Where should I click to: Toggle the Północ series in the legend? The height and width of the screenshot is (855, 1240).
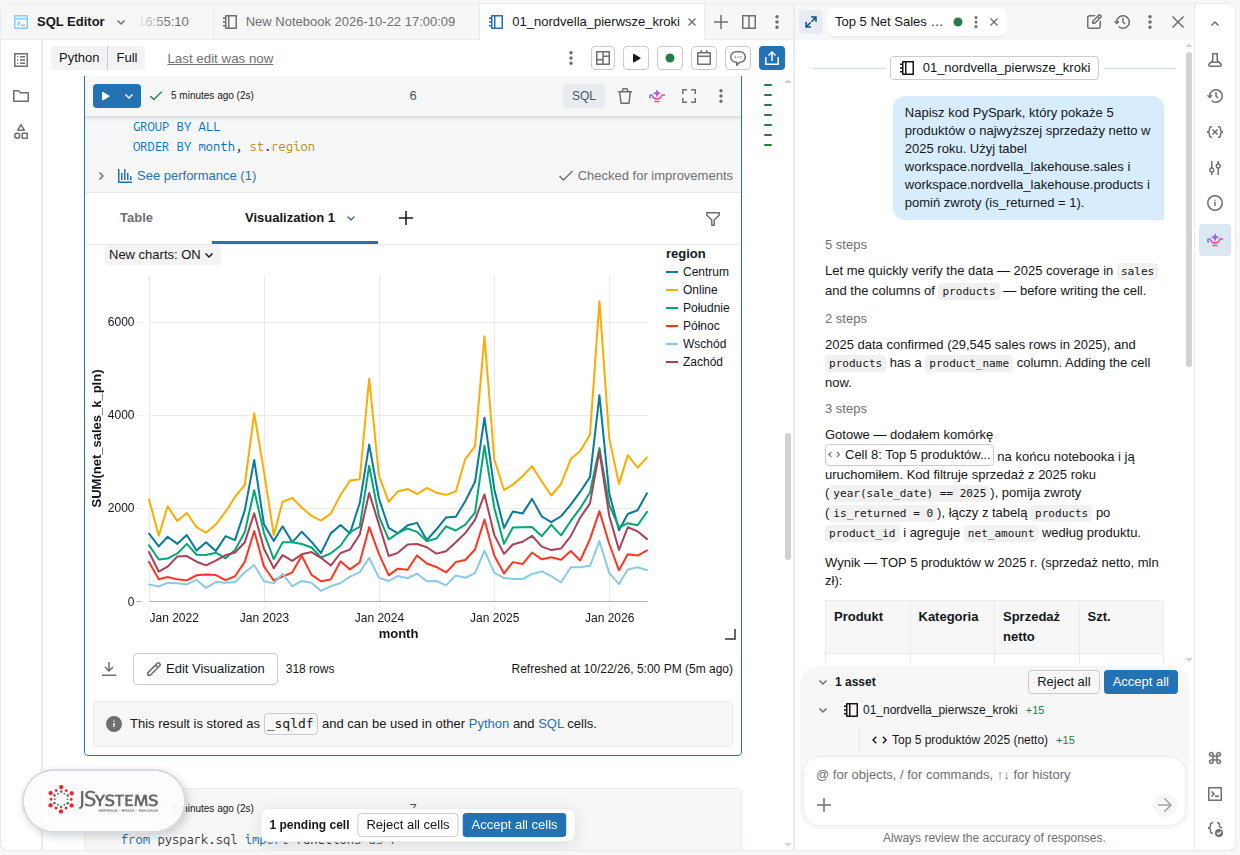click(693, 326)
